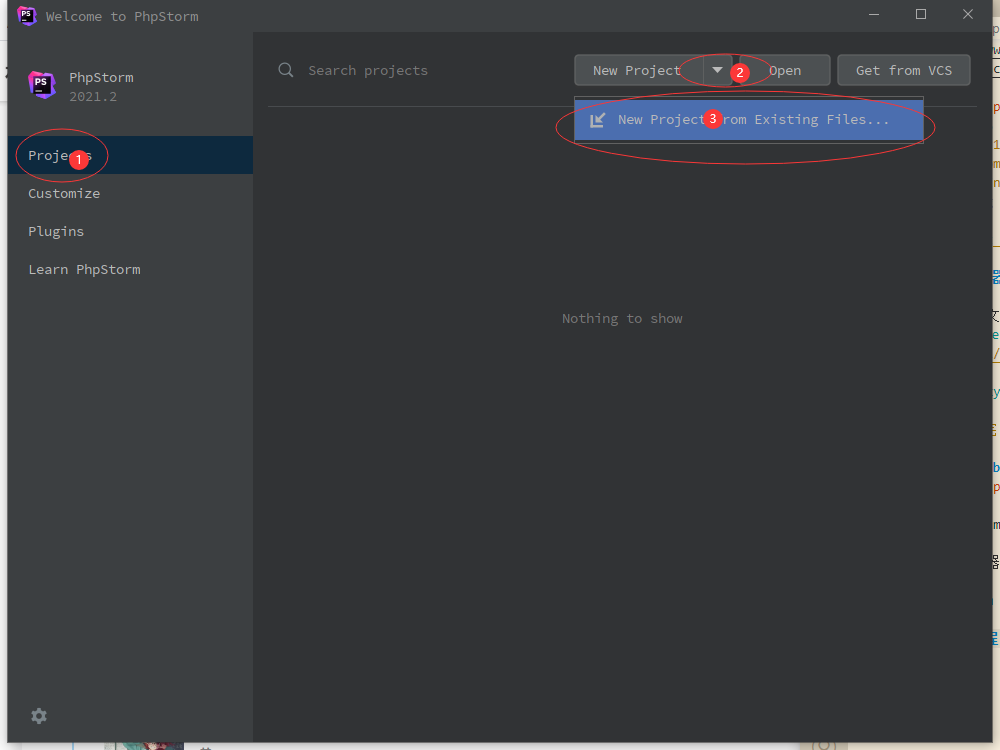
Task: Go to the Learn PhpStorm tab
Action: (x=84, y=269)
